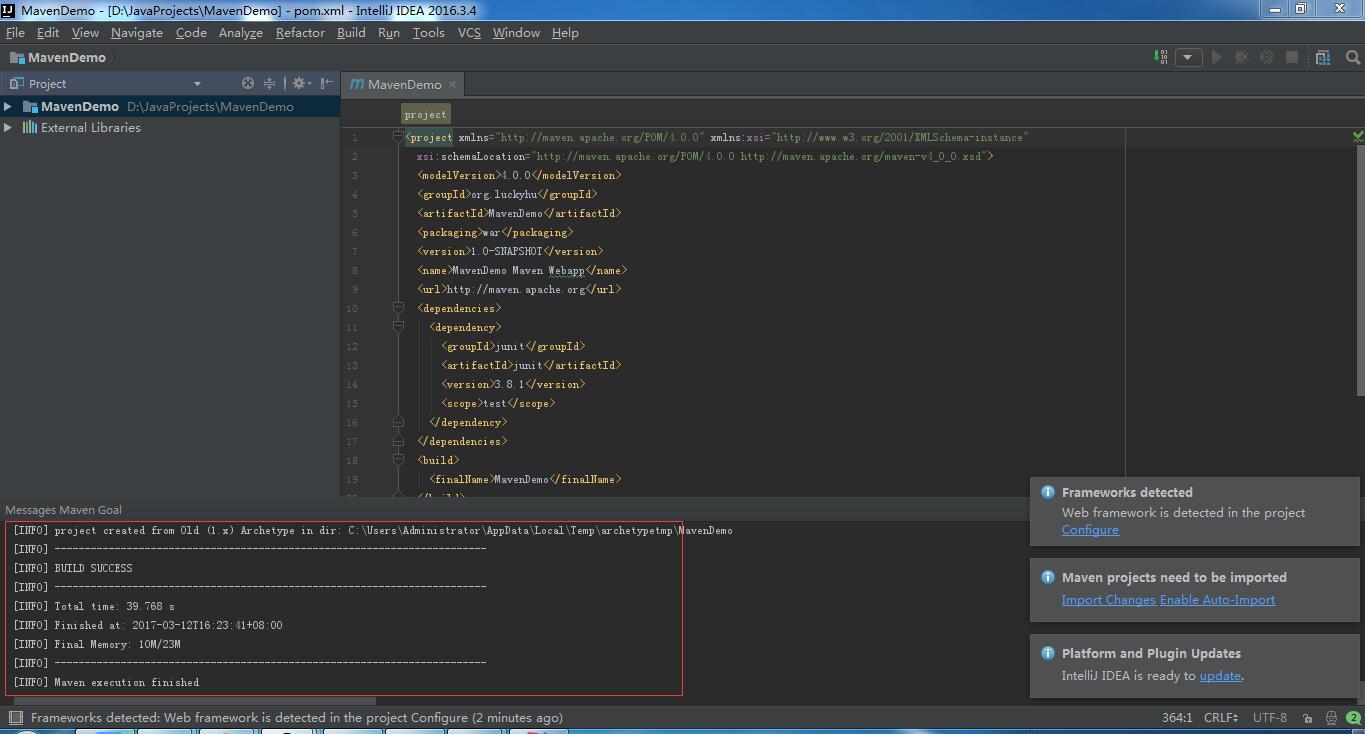The height and width of the screenshot is (734, 1365).
Task: Collapse the dependency element fold marker
Action: (398, 327)
